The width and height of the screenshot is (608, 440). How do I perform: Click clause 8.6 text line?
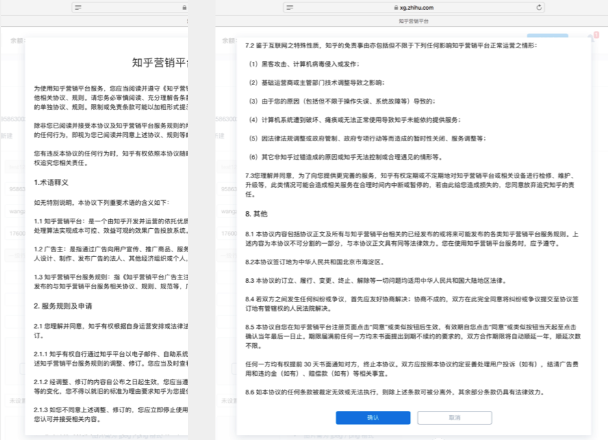click(x=395, y=392)
